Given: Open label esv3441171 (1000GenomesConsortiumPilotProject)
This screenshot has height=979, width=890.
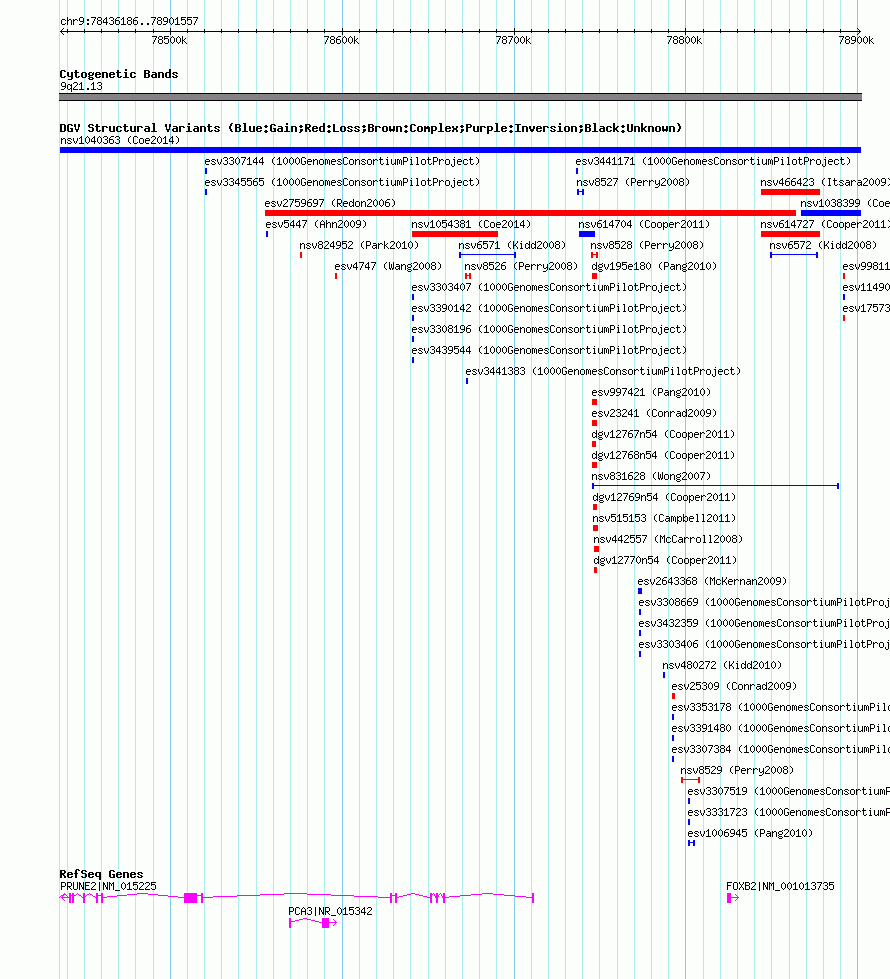Looking at the screenshot, I should (x=713, y=161).
